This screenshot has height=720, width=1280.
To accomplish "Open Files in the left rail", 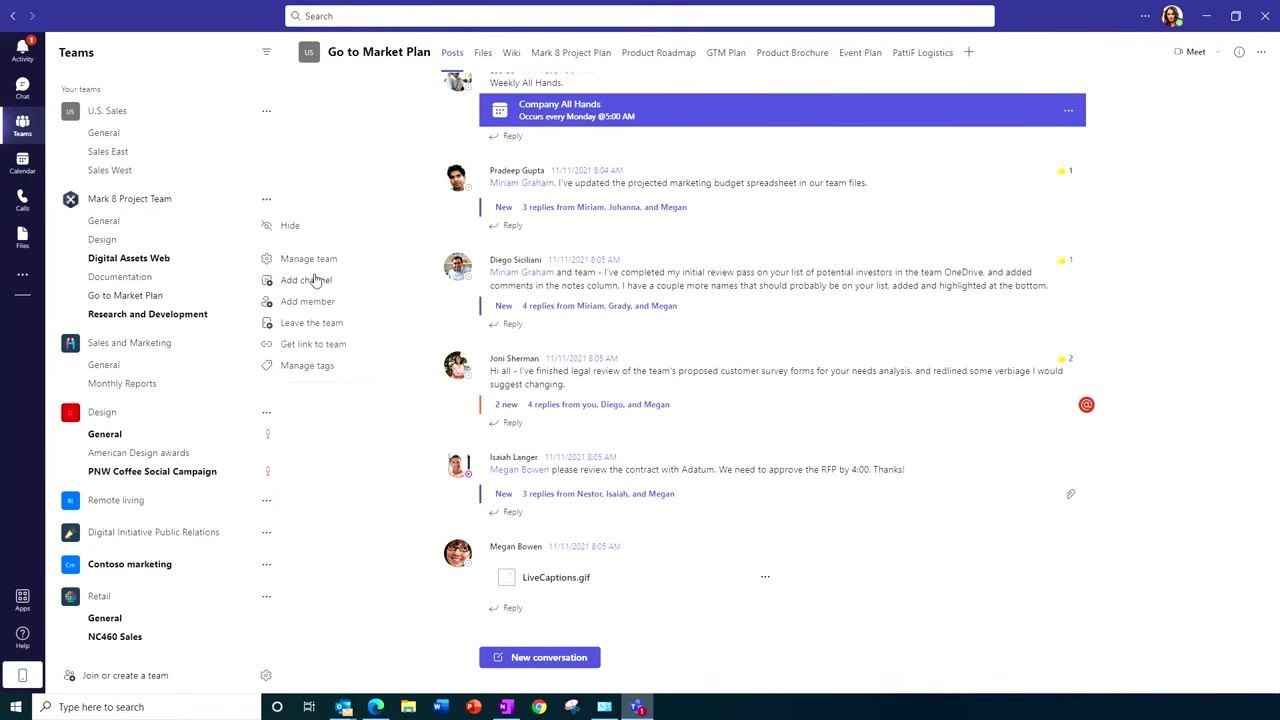I will [x=22, y=237].
